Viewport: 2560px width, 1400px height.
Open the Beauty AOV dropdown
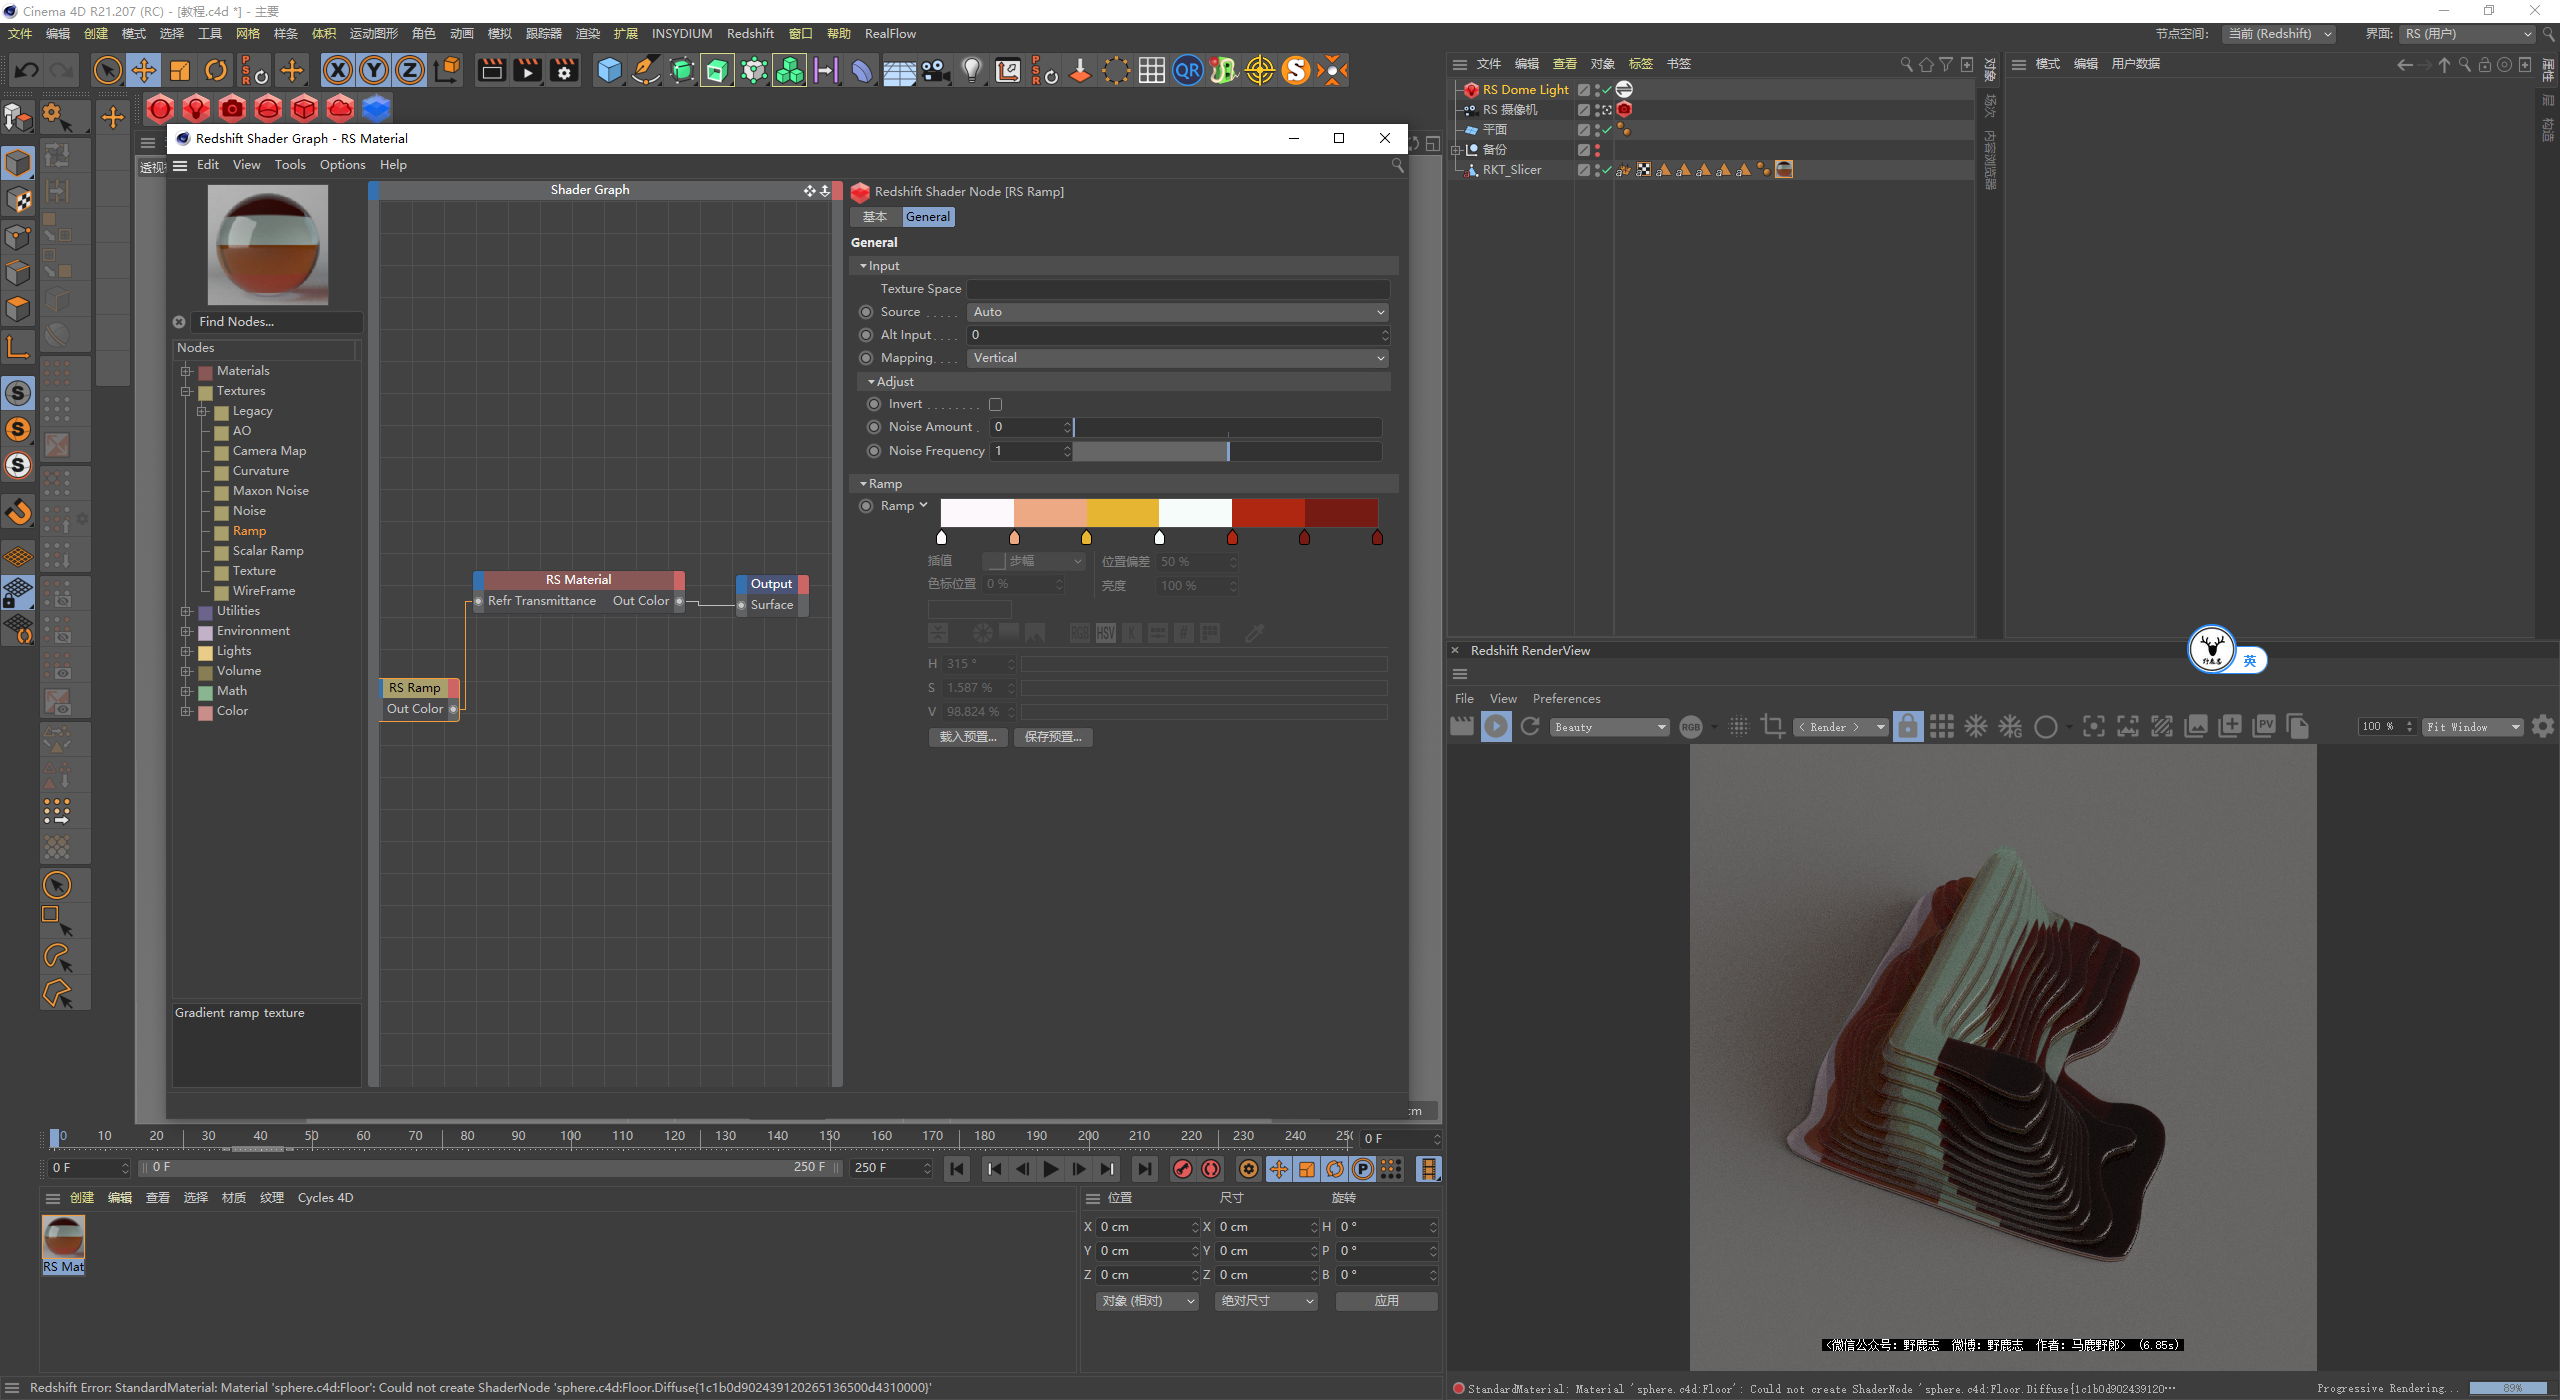click(x=1609, y=727)
